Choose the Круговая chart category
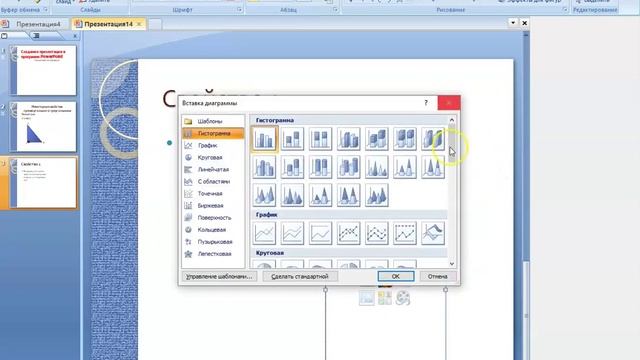Screen dimensions: 640x360 pos(213,158)
